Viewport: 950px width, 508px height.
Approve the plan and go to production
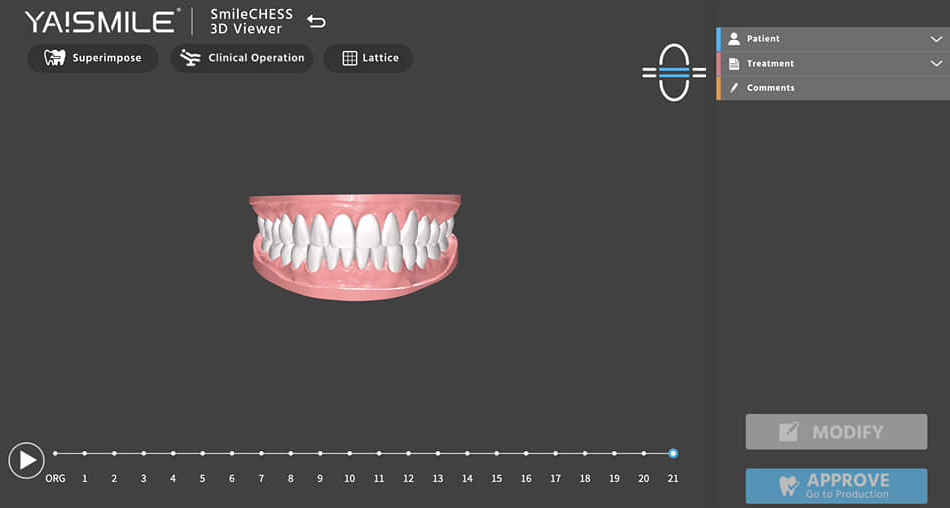click(836, 486)
